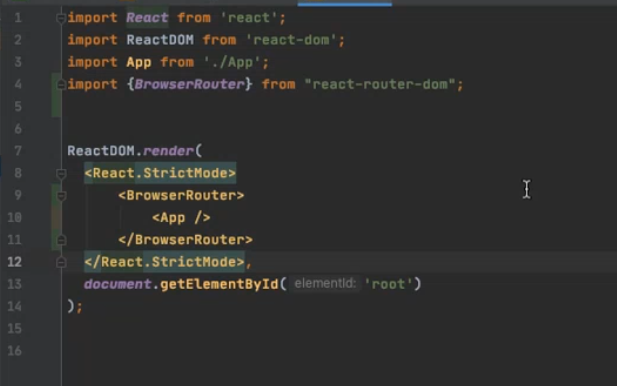This screenshot has width=617, height=386.
Task: Click ReactDOM identifier in line 2 import
Action: coord(160,40)
